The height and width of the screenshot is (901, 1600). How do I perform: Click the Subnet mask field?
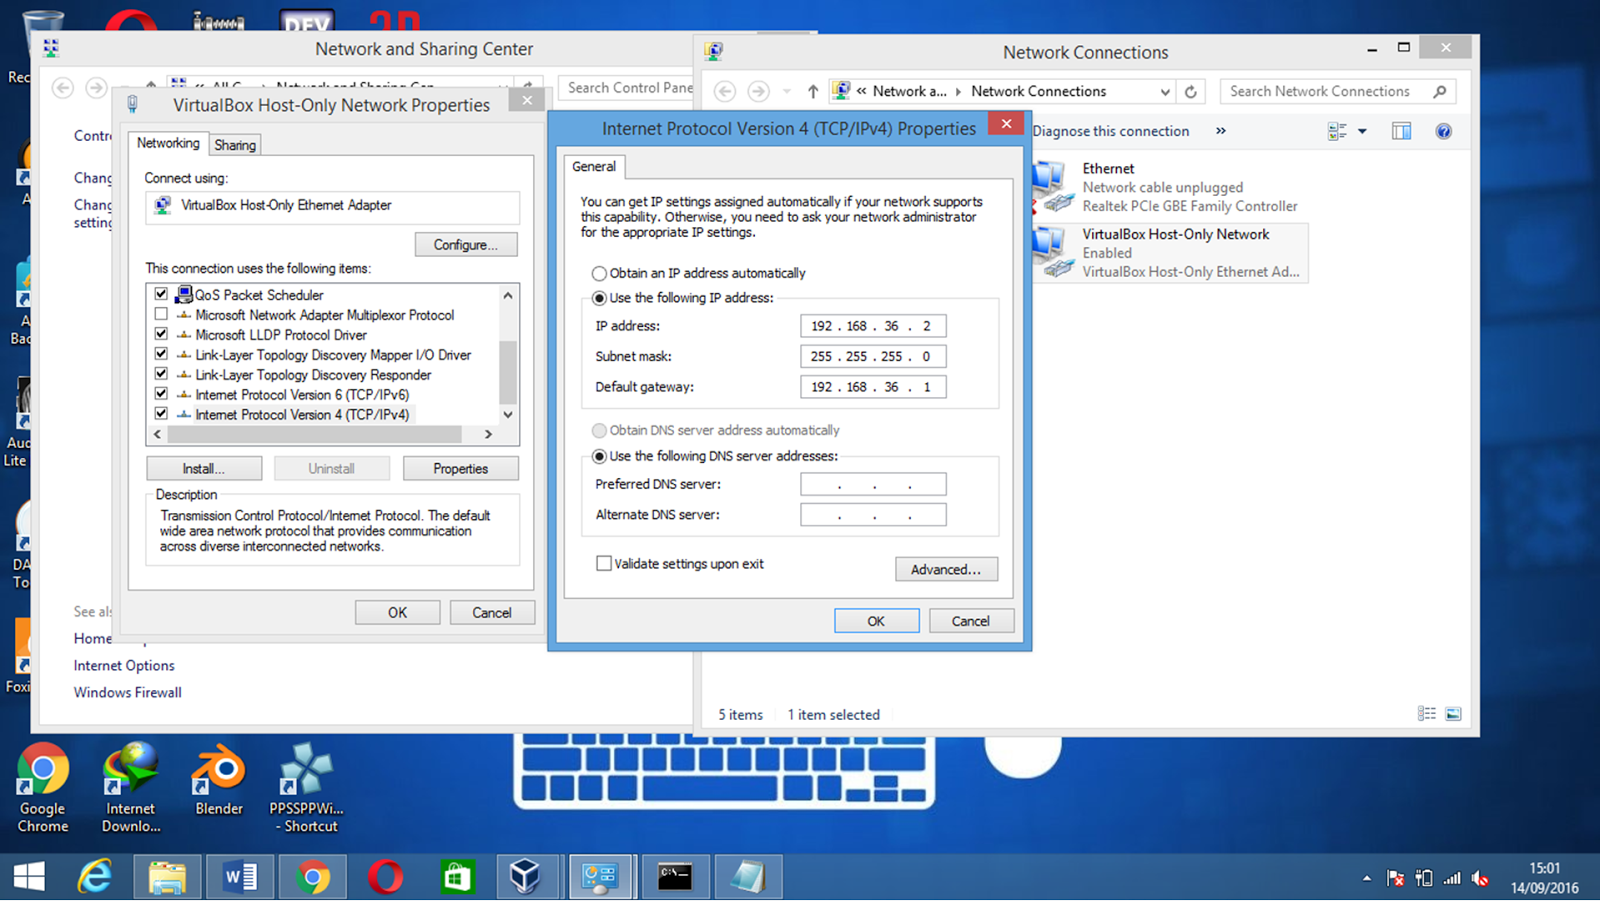873,356
